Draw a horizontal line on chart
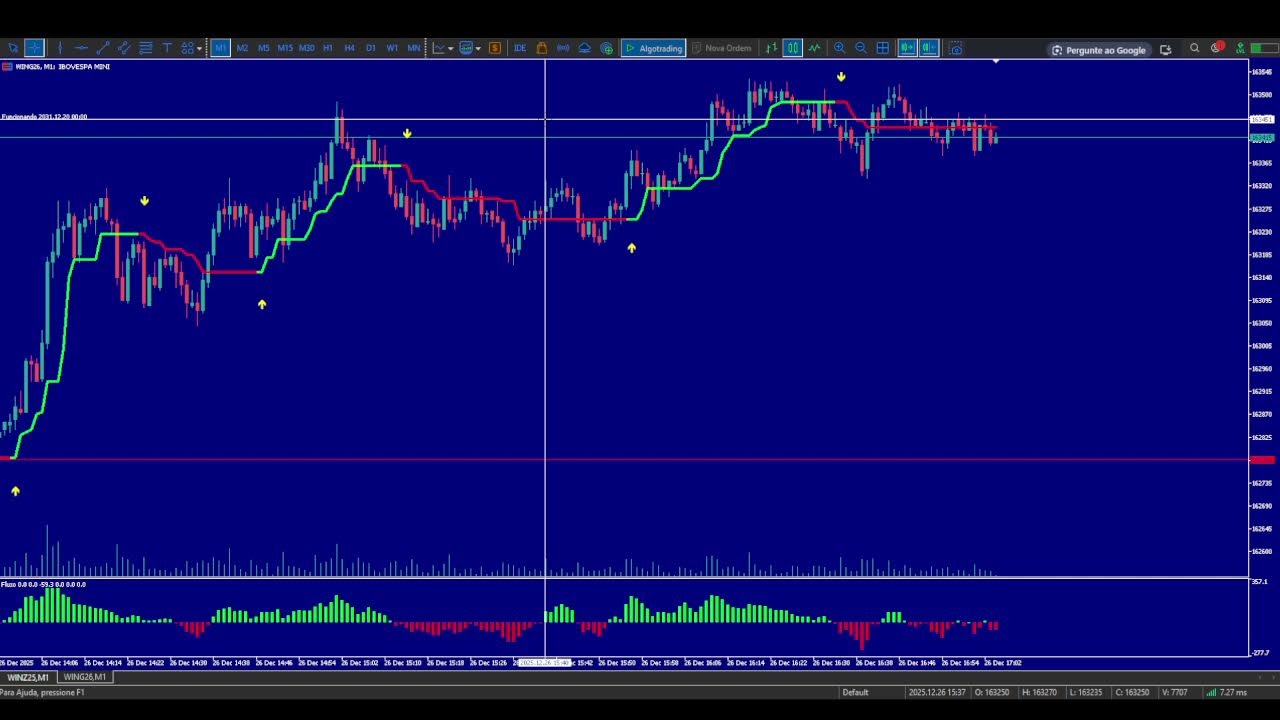The width and height of the screenshot is (1280, 720). pyautogui.click(x=81, y=48)
